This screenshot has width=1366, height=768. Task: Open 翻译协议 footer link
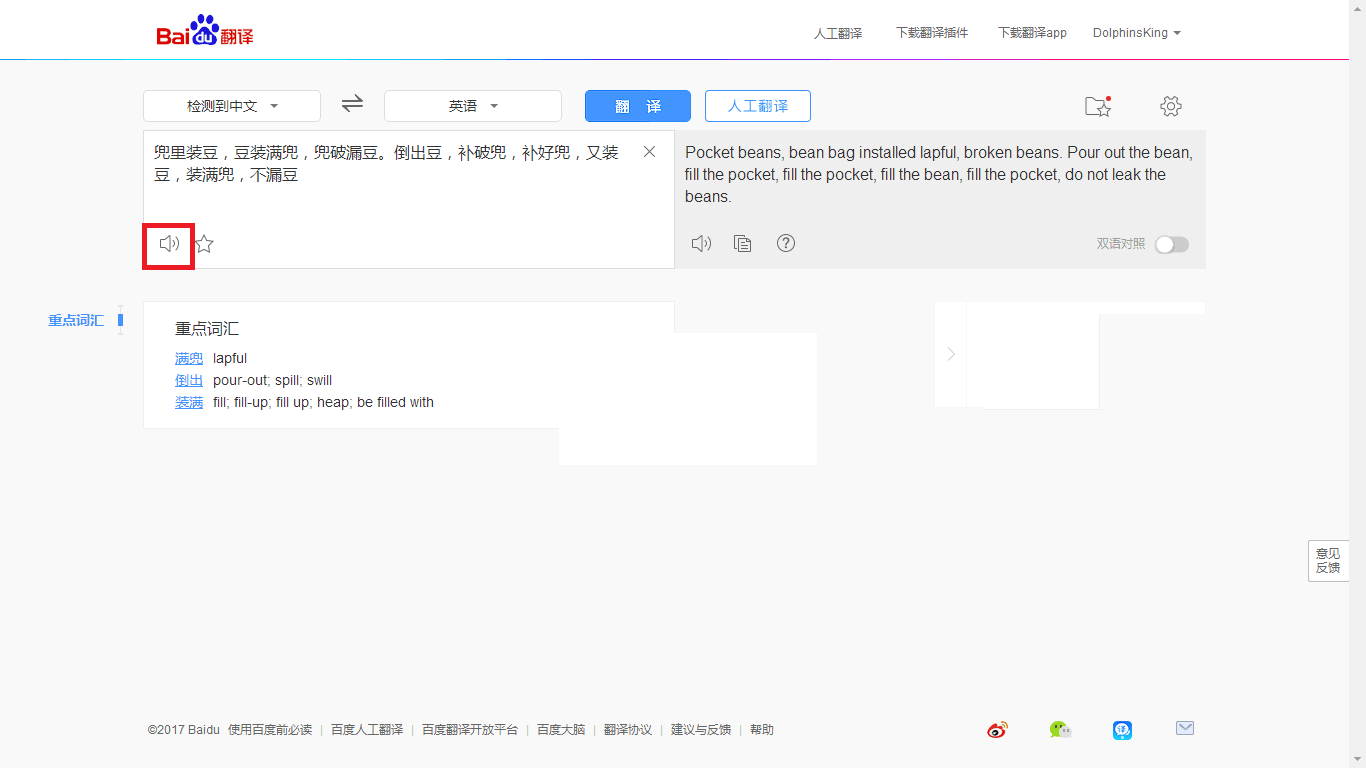tap(628, 730)
